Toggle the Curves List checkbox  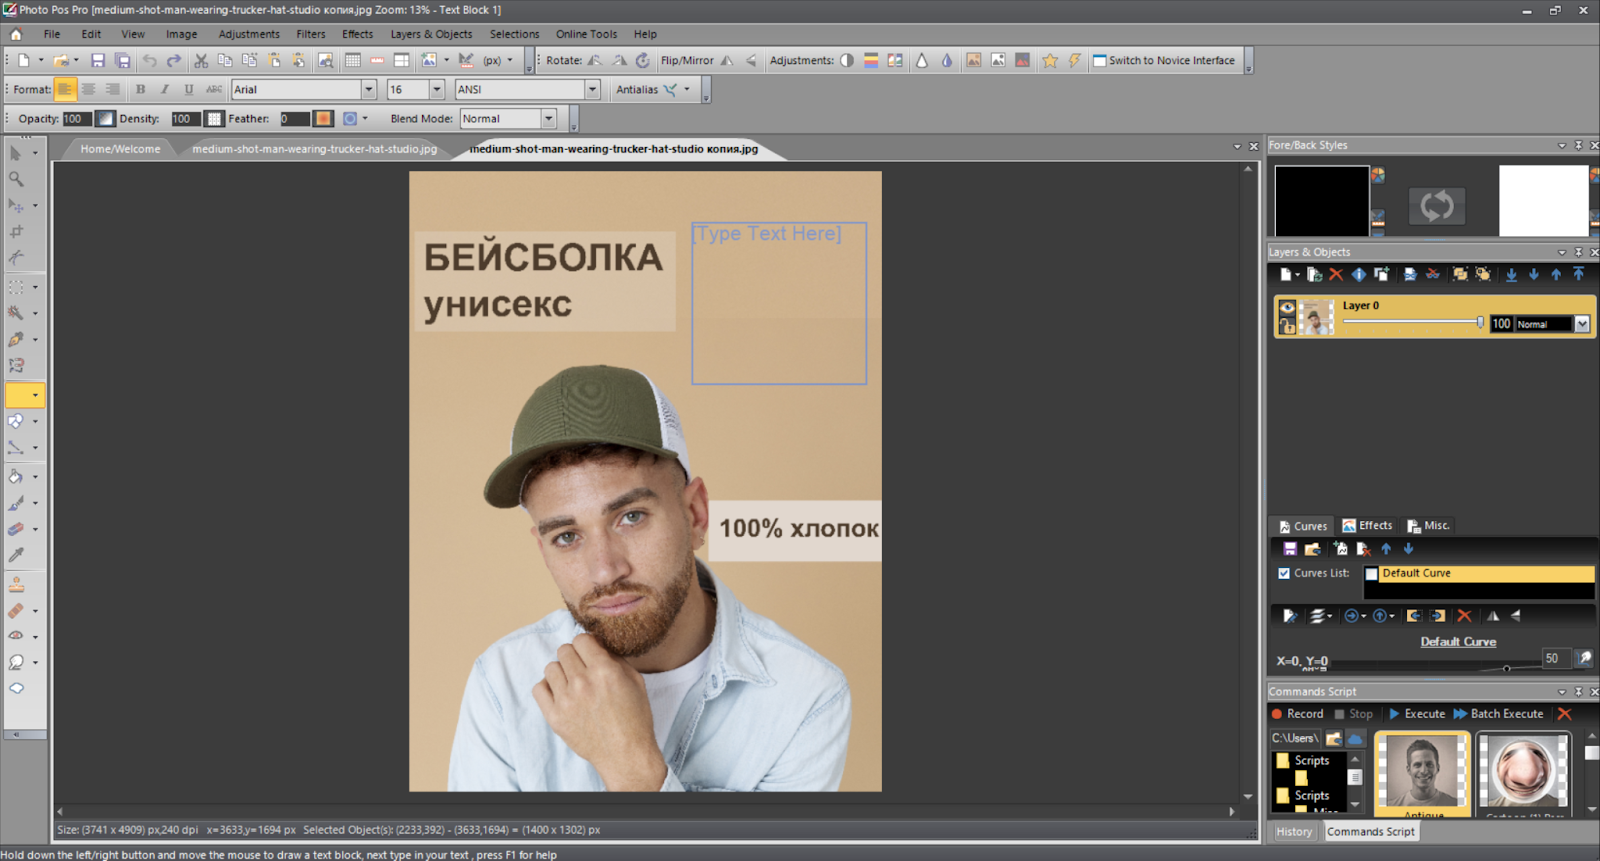tap(1284, 574)
